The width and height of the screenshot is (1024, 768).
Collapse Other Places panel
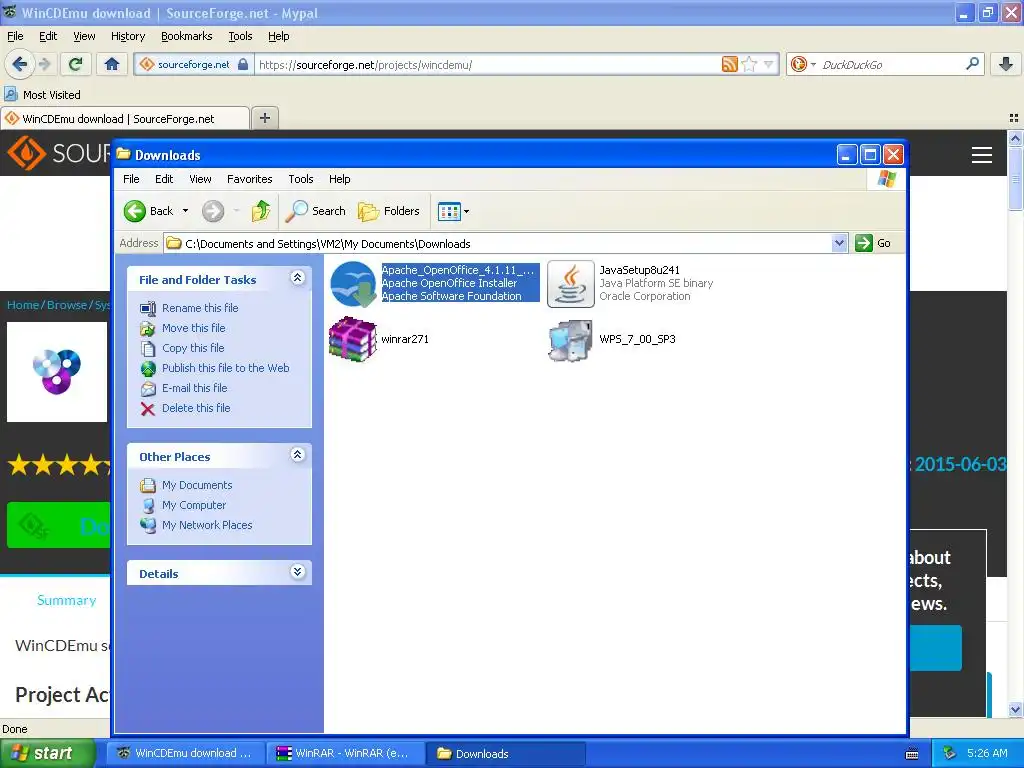pyautogui.click(x=297, y=455)
